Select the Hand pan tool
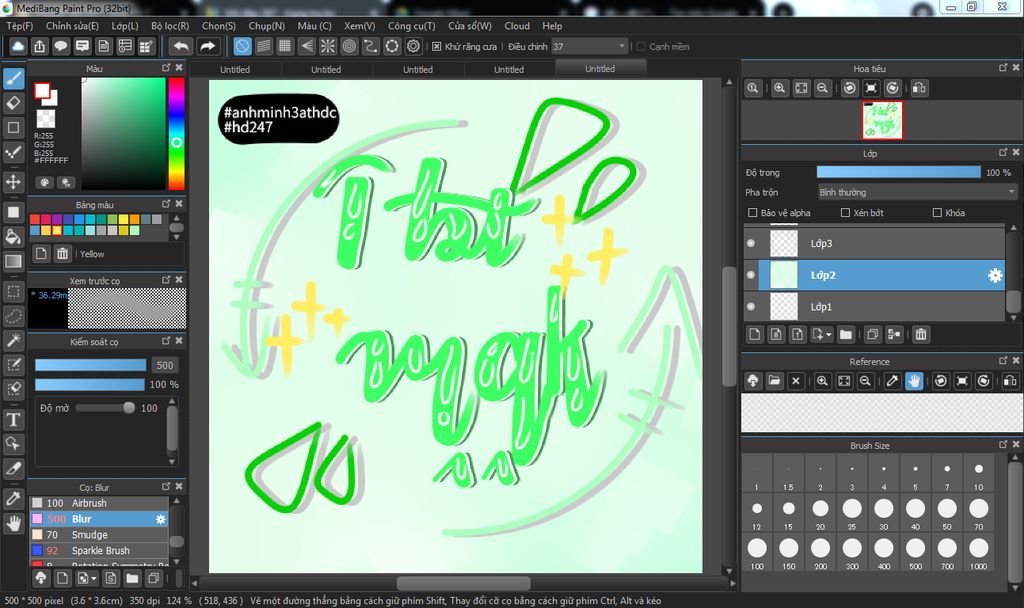1024x608 pixels. point(13,523)
